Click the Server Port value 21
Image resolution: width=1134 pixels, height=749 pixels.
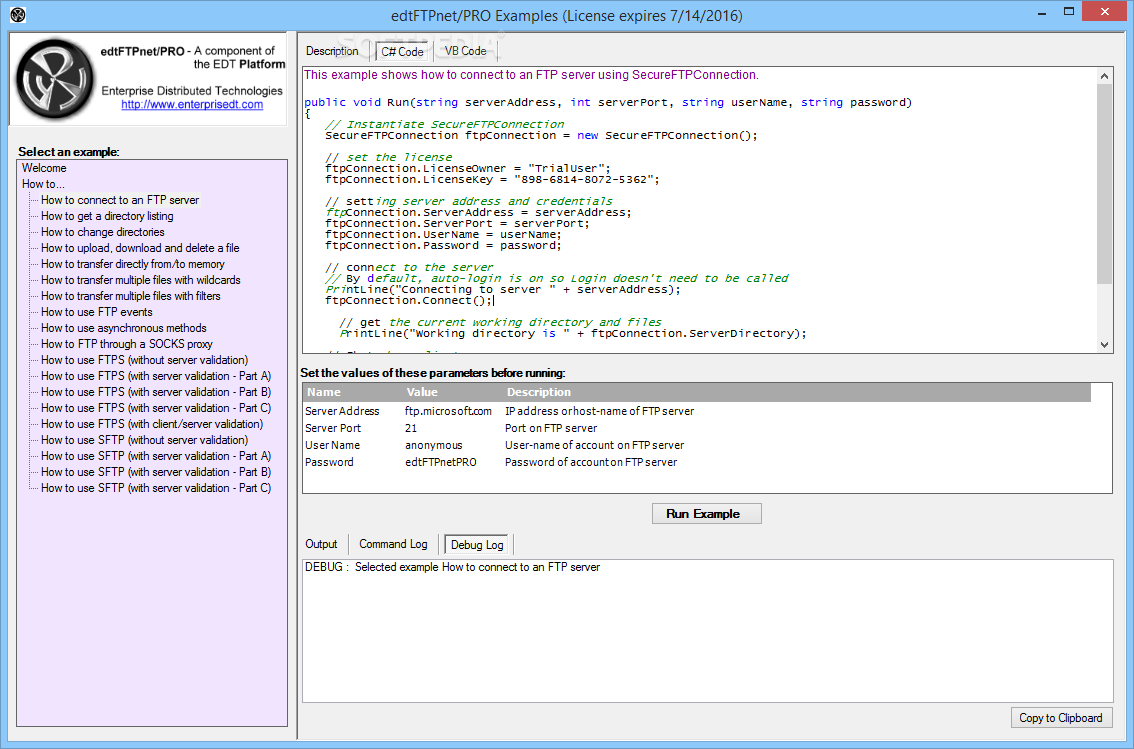click(411, 428)
